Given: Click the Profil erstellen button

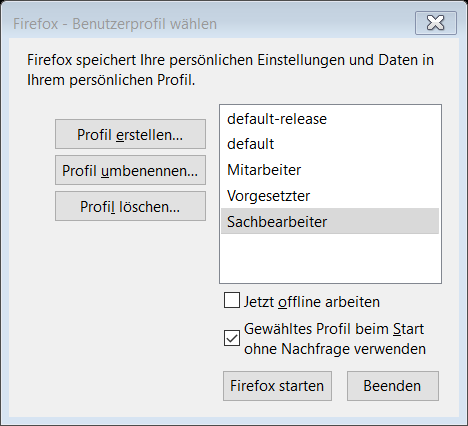Looking at the screenshot, I should (130, 134).
